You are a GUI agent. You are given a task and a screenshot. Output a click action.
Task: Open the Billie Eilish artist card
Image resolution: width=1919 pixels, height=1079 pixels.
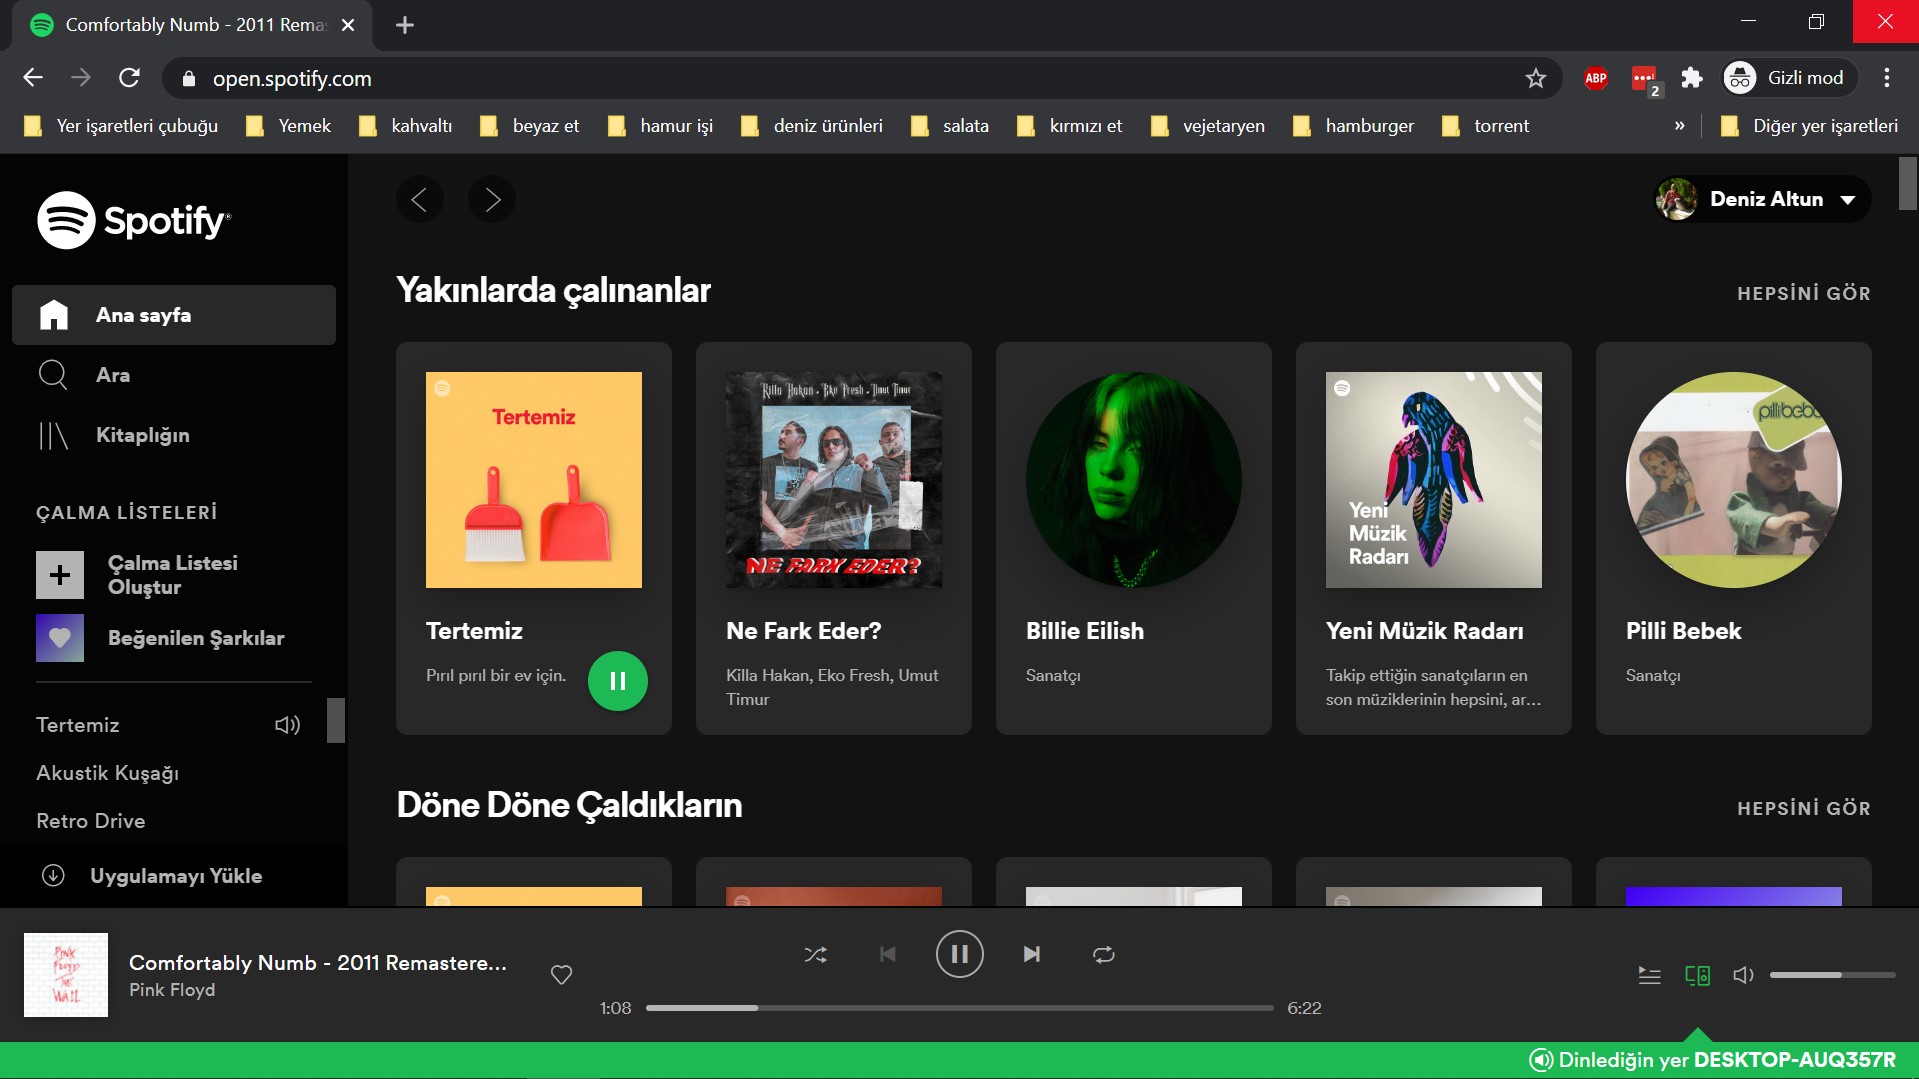[x=1134, y=538]
